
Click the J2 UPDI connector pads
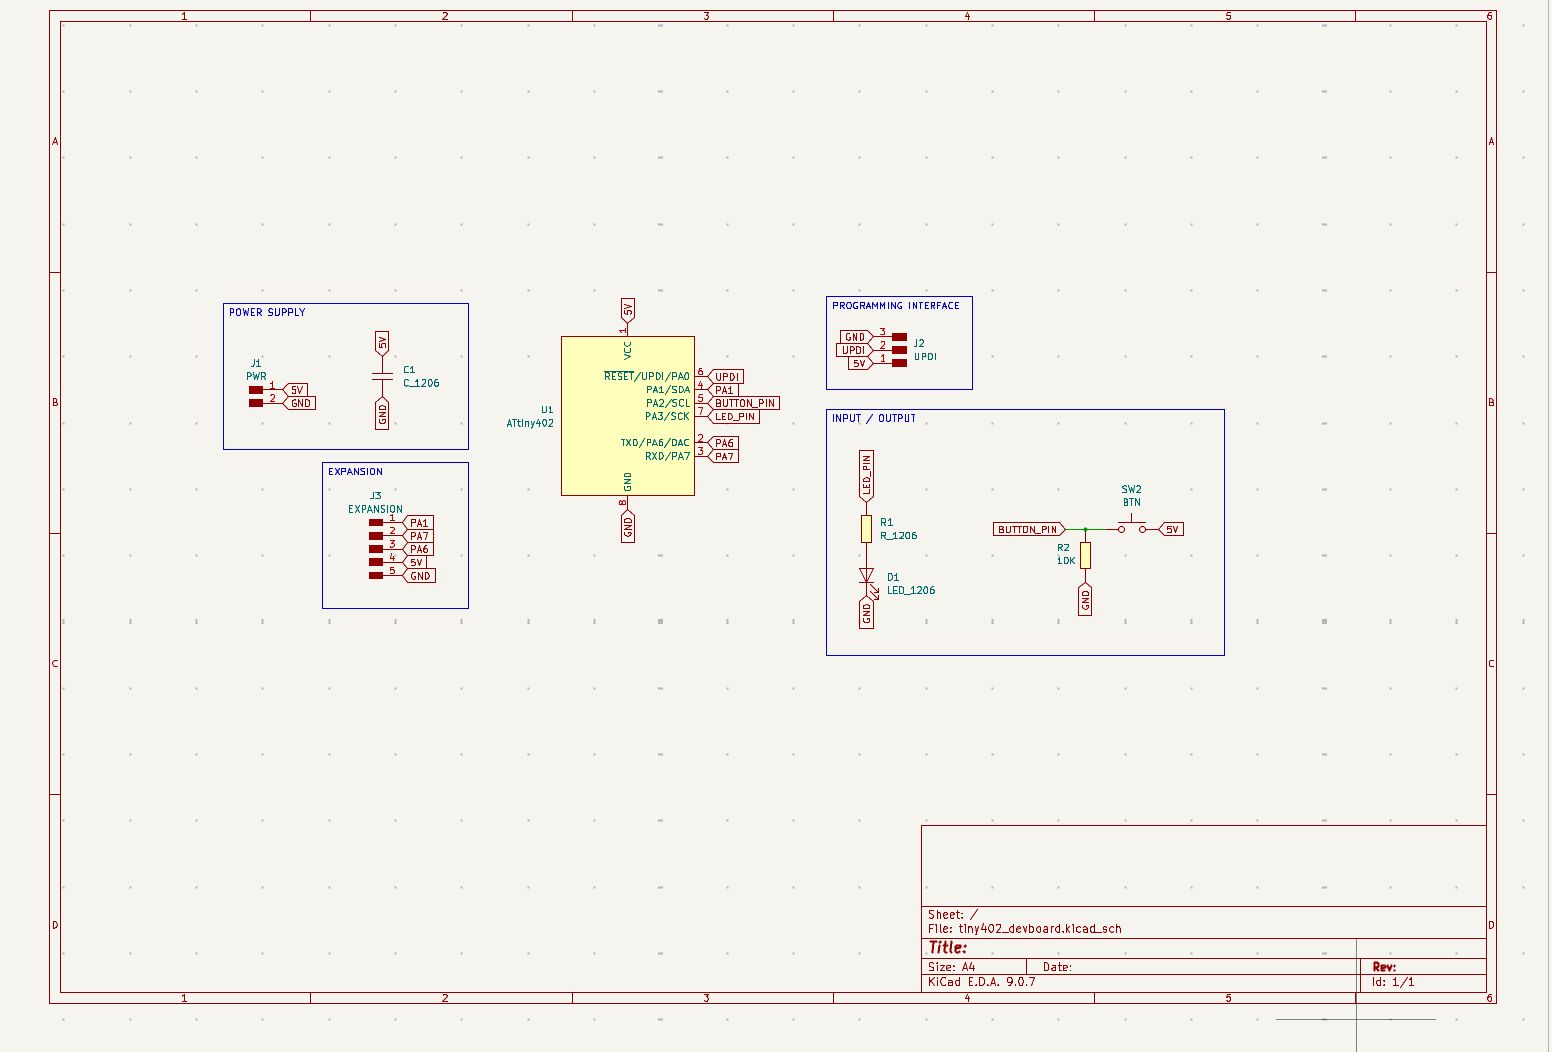point(899,350)
